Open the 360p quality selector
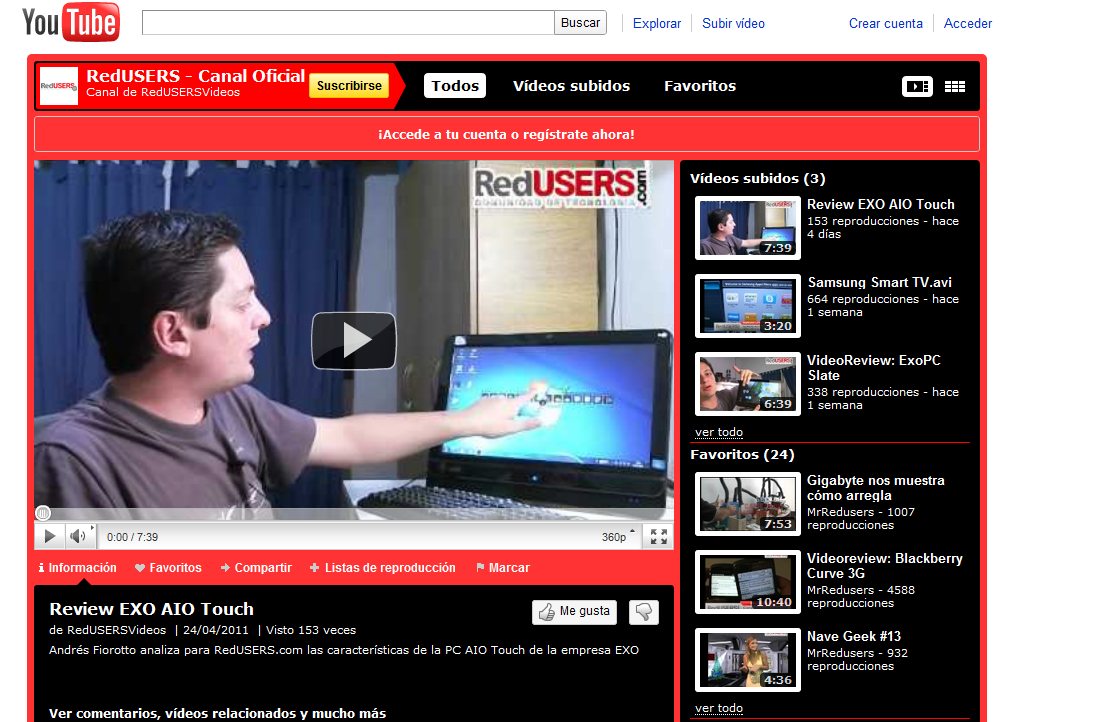 click(617, 536)
